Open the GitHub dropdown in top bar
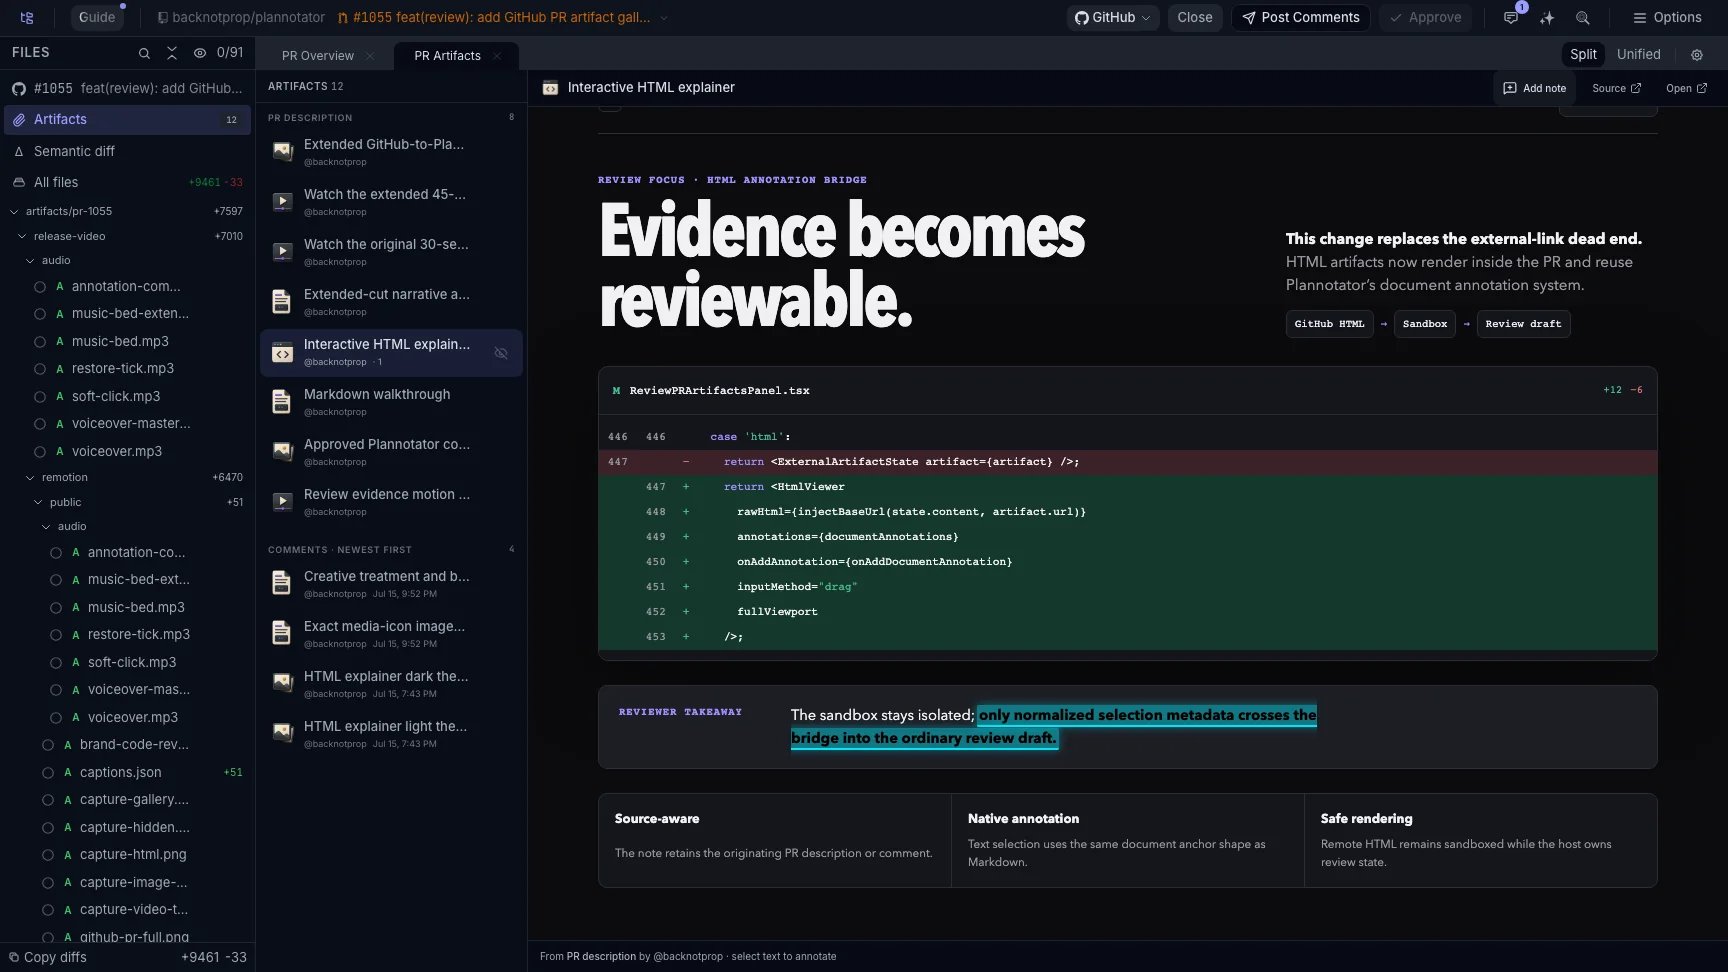 1112,18
